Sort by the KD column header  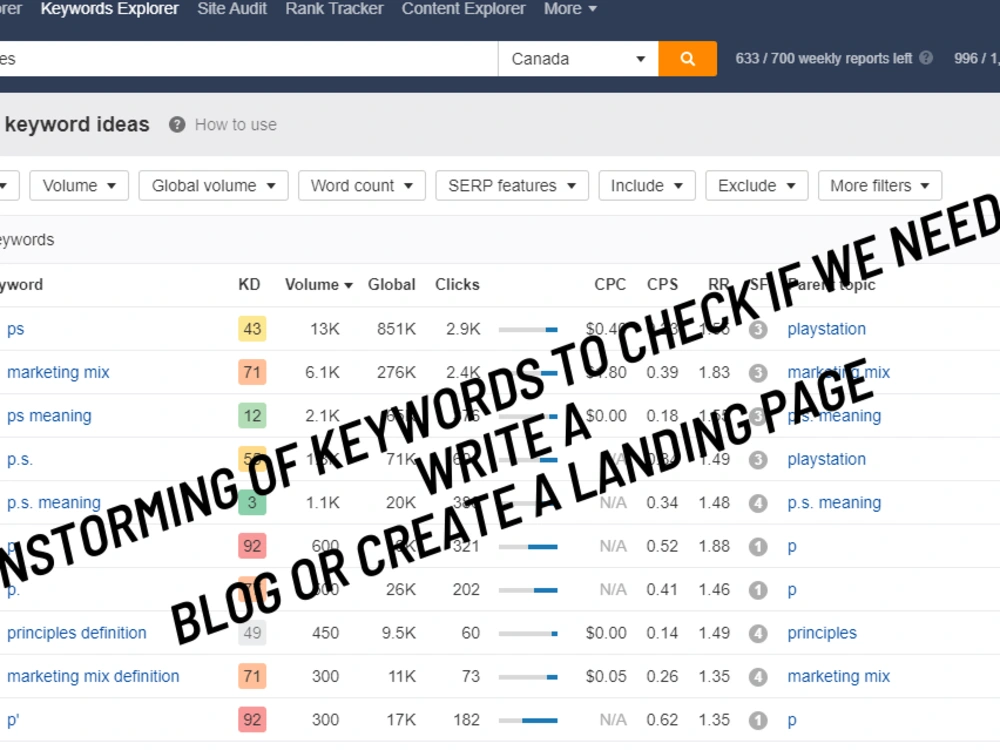[249, 284]
